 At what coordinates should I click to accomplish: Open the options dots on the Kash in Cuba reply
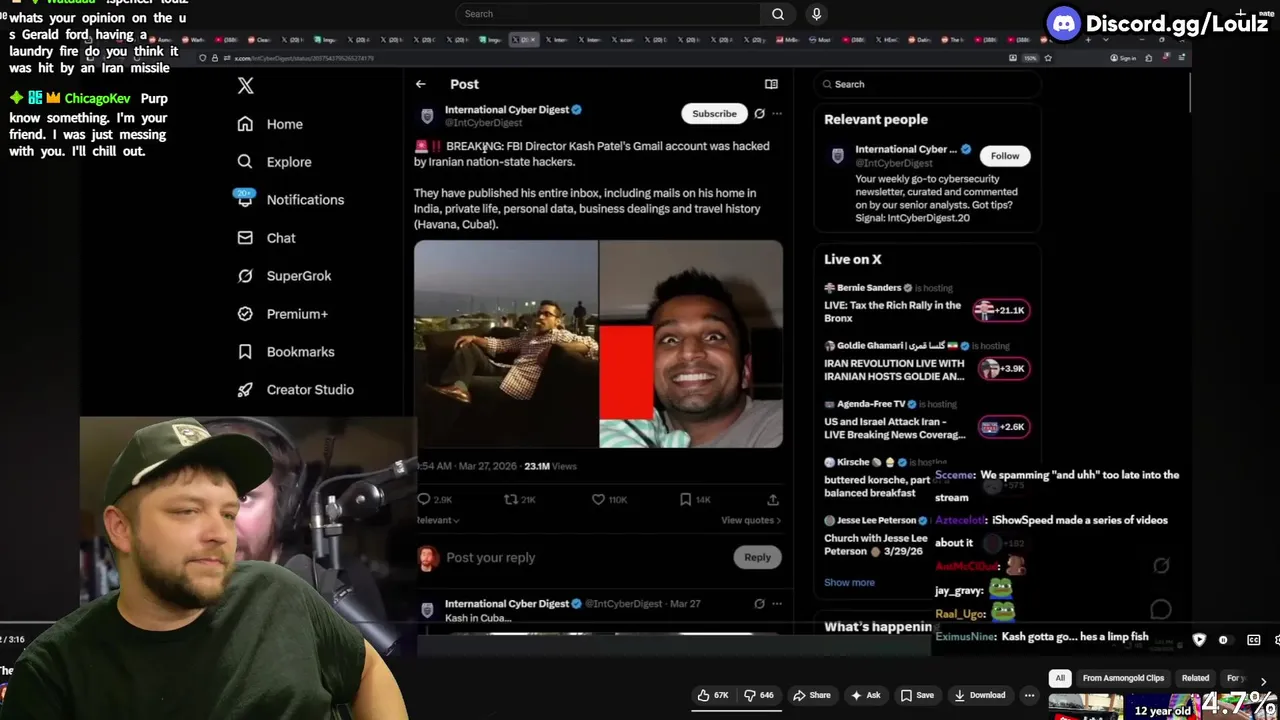click(777, 604)
